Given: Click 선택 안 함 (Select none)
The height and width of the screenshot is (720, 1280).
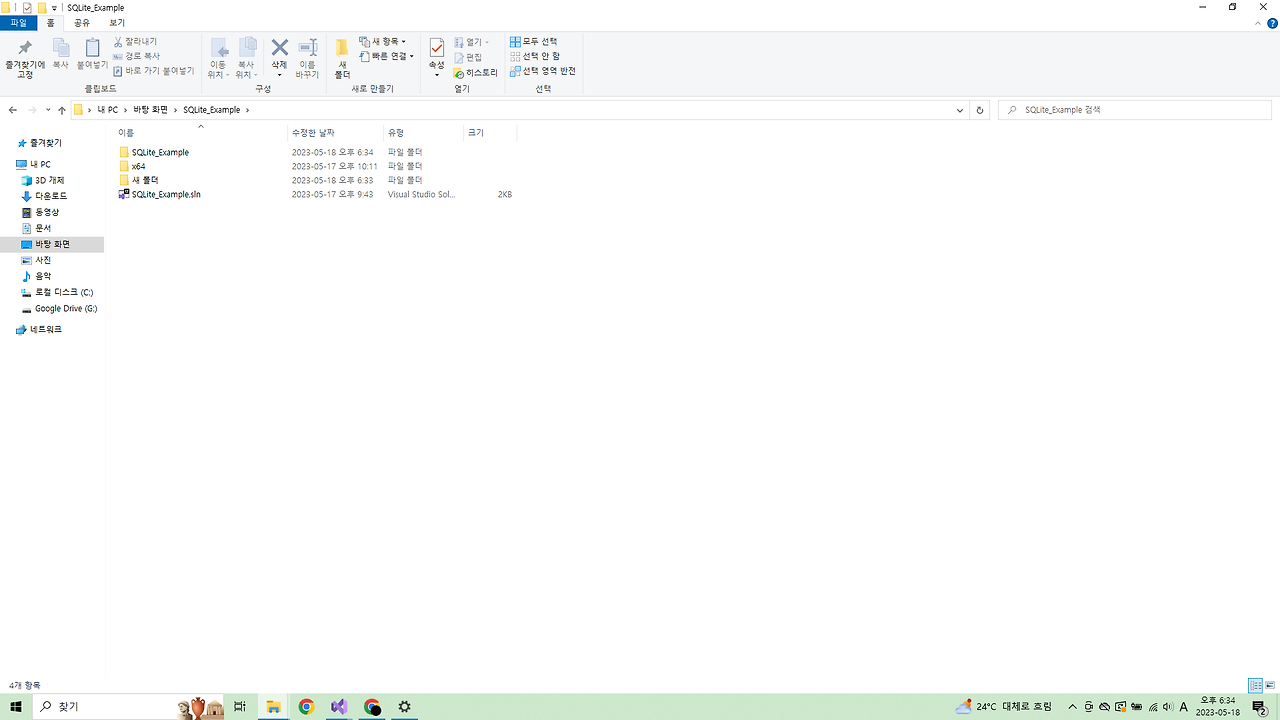Looking at the screenshot, I should [535, 56].
